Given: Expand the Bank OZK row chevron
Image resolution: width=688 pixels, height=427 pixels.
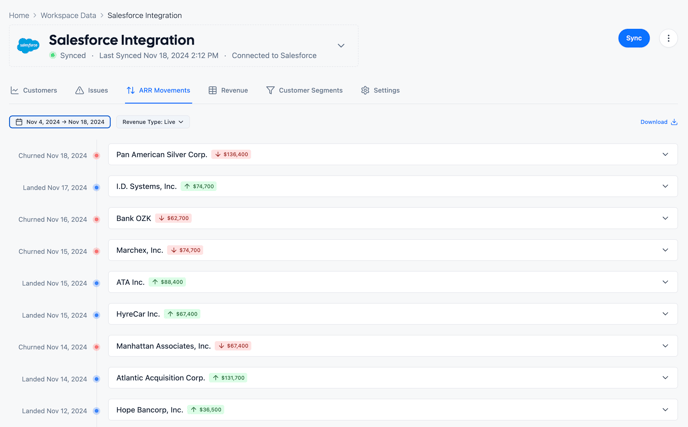Looking at the screenshot, I should click(665, 218).
